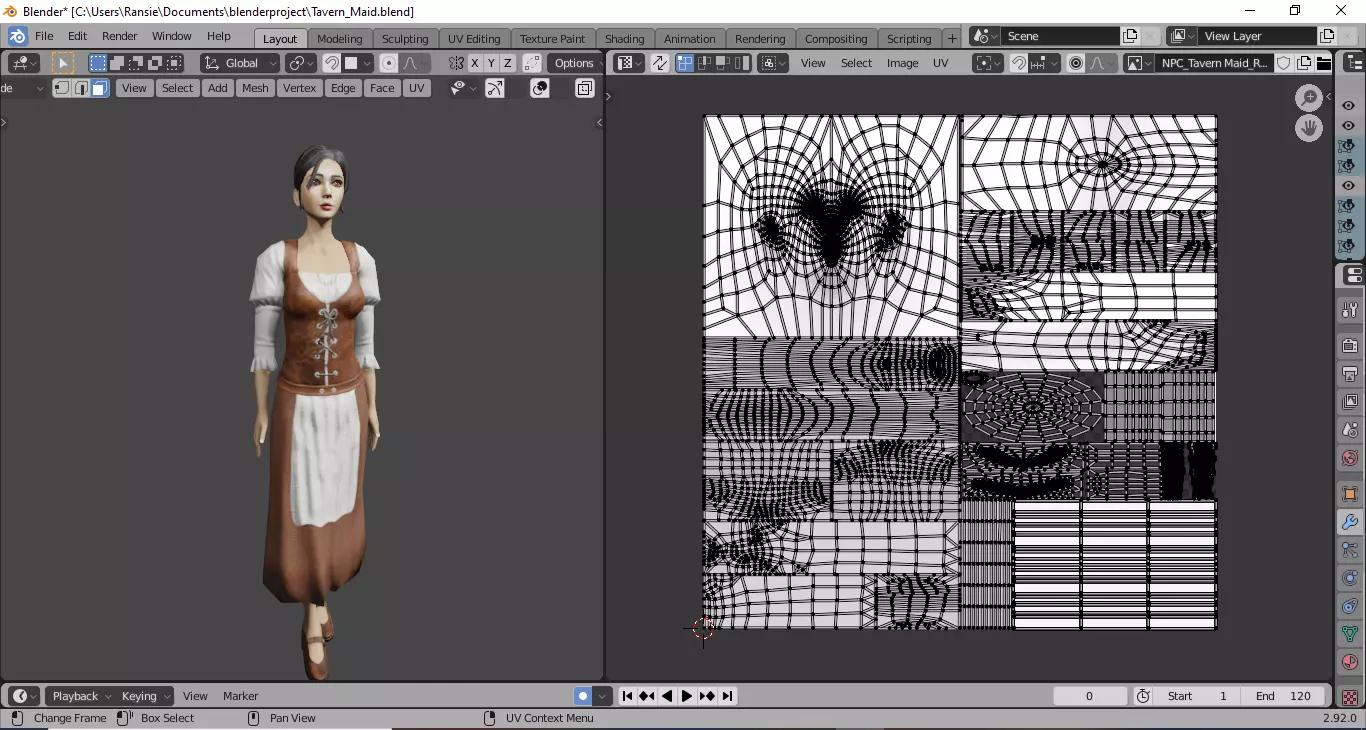Open Tool properties tab
This screenshot has width=1366, height=730.
[1350, 310]
